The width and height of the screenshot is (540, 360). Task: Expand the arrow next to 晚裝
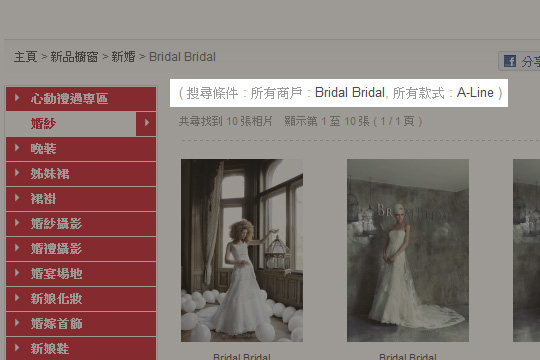coord(17,148)
